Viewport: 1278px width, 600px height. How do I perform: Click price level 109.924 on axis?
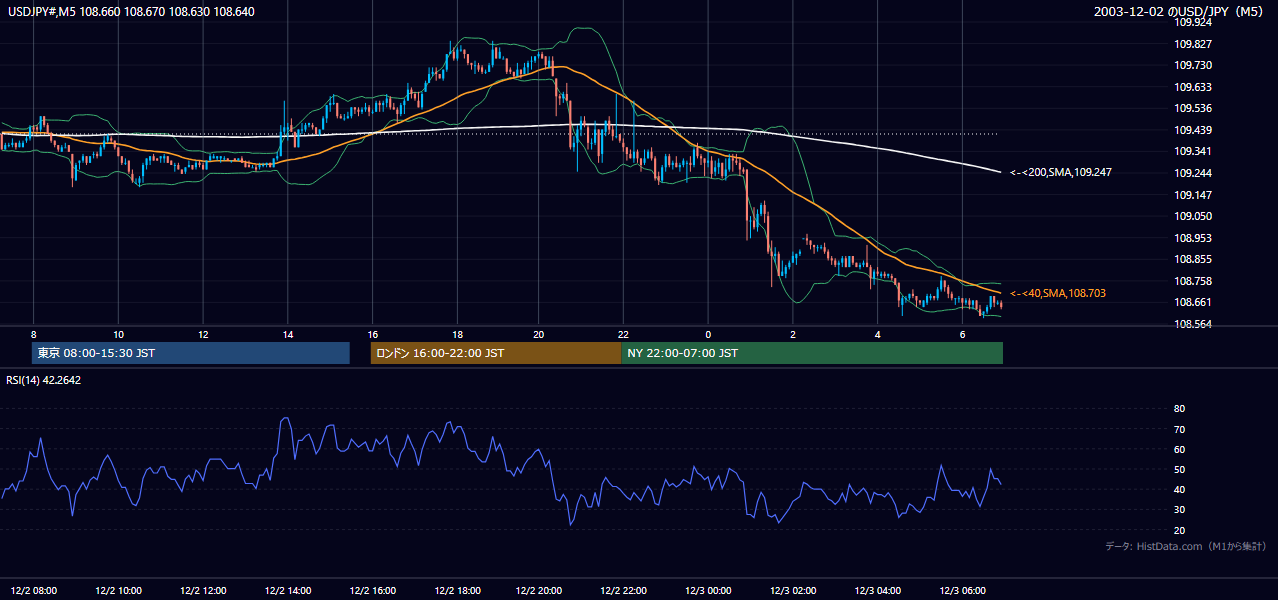(x=1194, y=22)
